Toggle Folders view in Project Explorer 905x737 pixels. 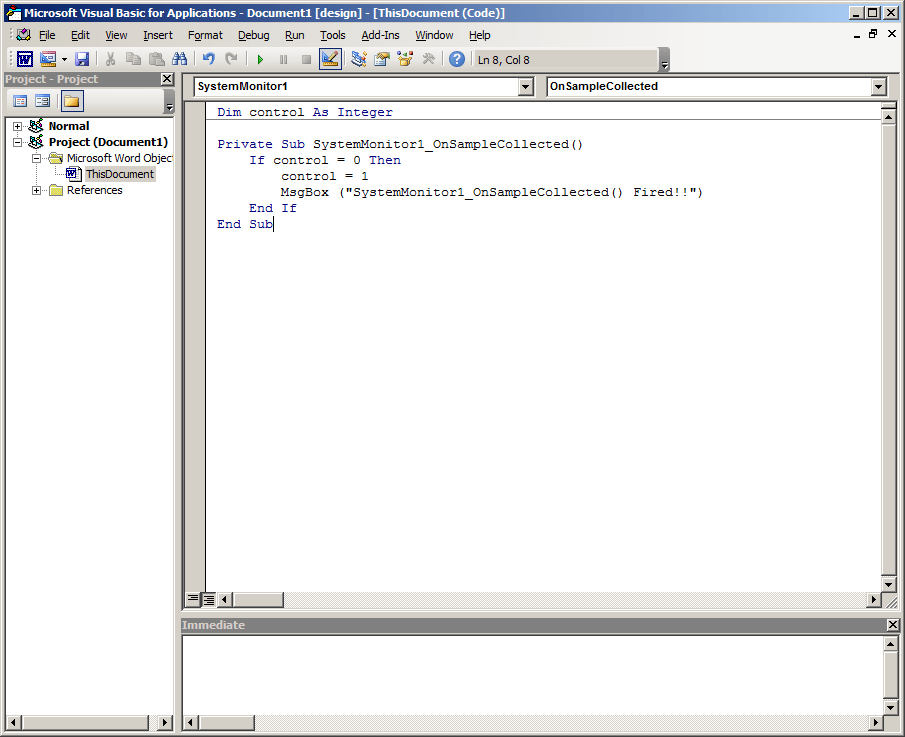71,100
